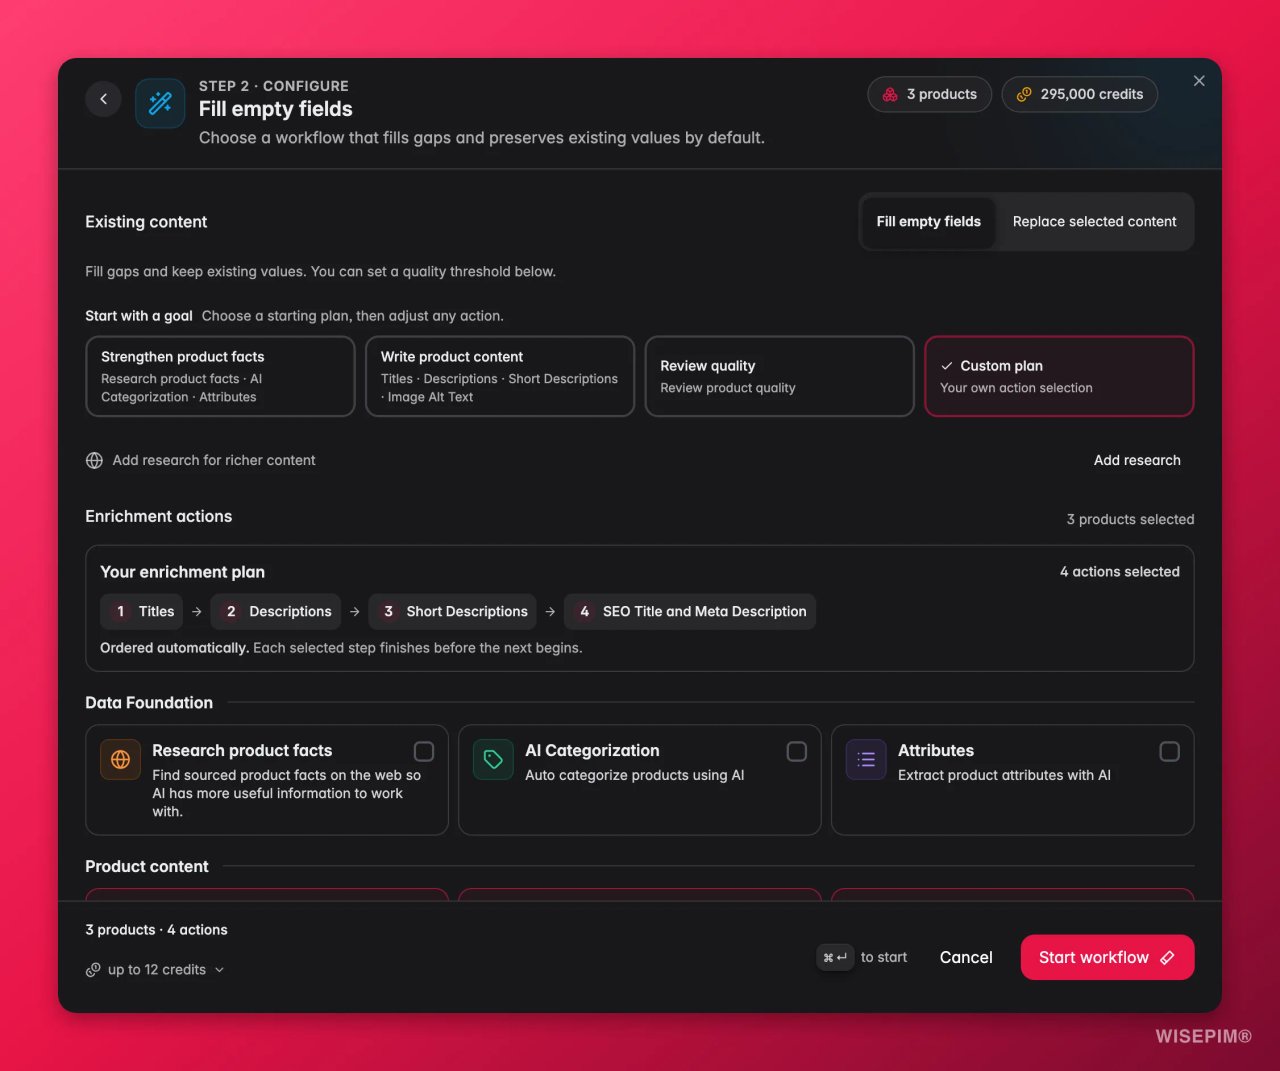Click the '3 products selected' text
The width and height of the screenshot is (1280, 1071).
(1130, 519)
